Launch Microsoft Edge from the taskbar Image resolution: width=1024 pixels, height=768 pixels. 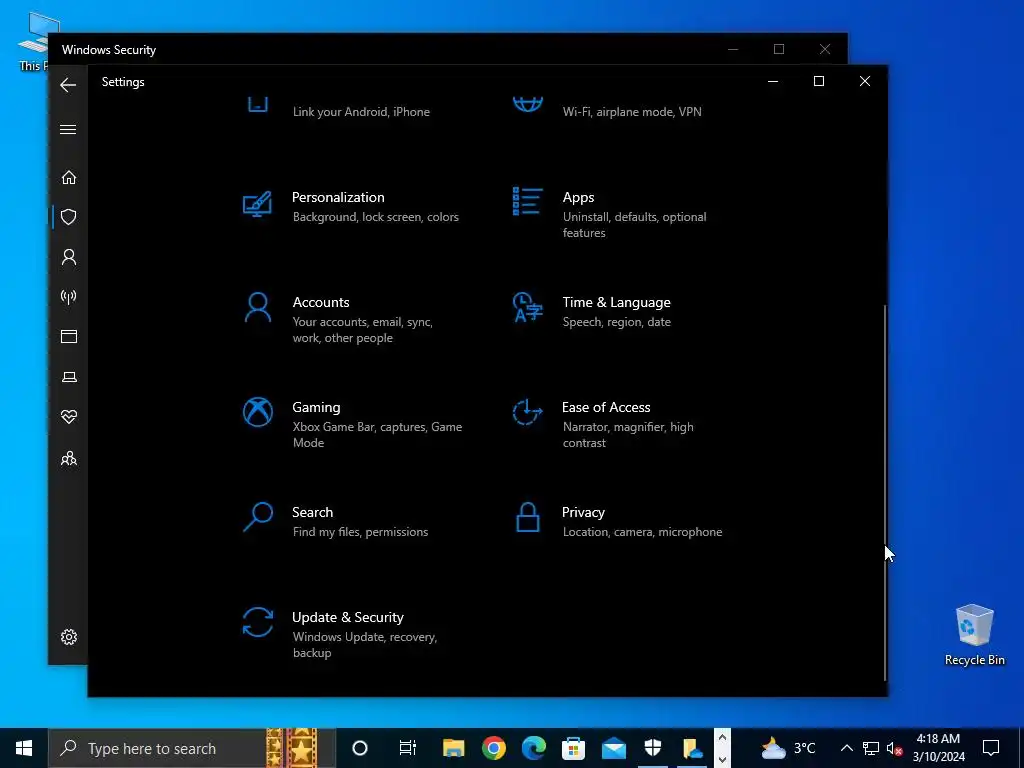534,748
